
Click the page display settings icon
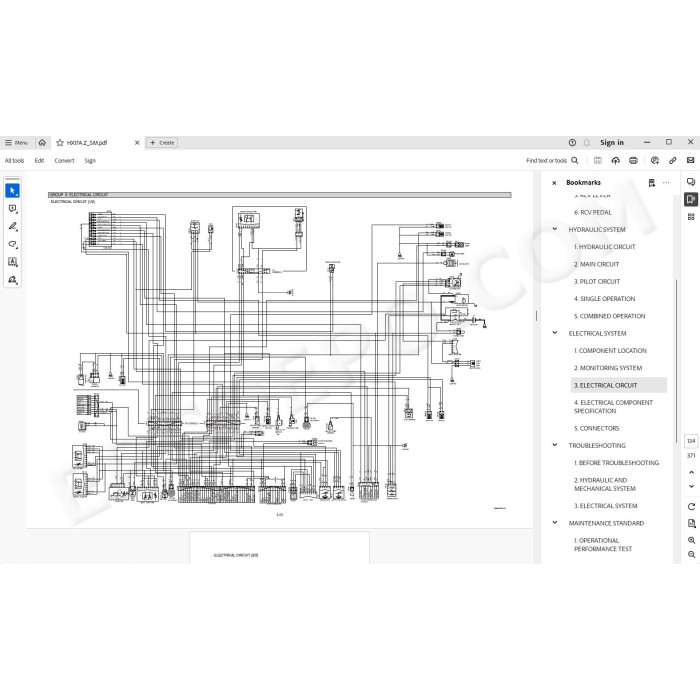(x=692, y=523)
